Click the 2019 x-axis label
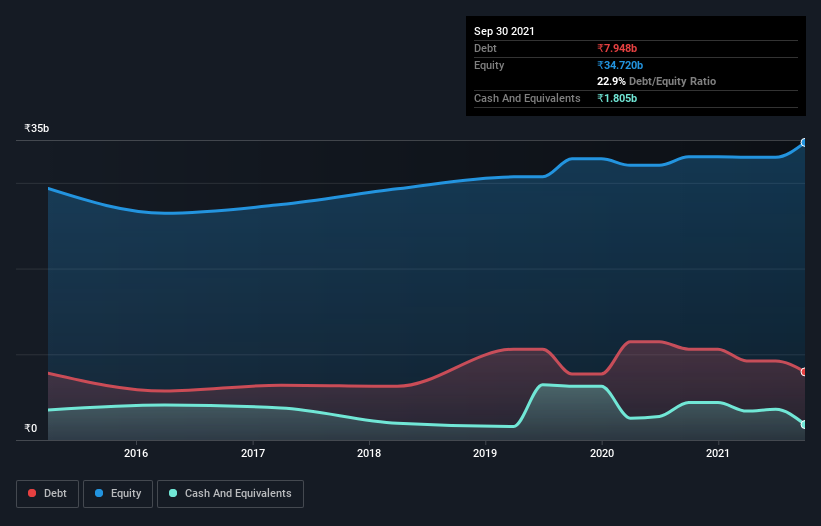 pos(485,453)
